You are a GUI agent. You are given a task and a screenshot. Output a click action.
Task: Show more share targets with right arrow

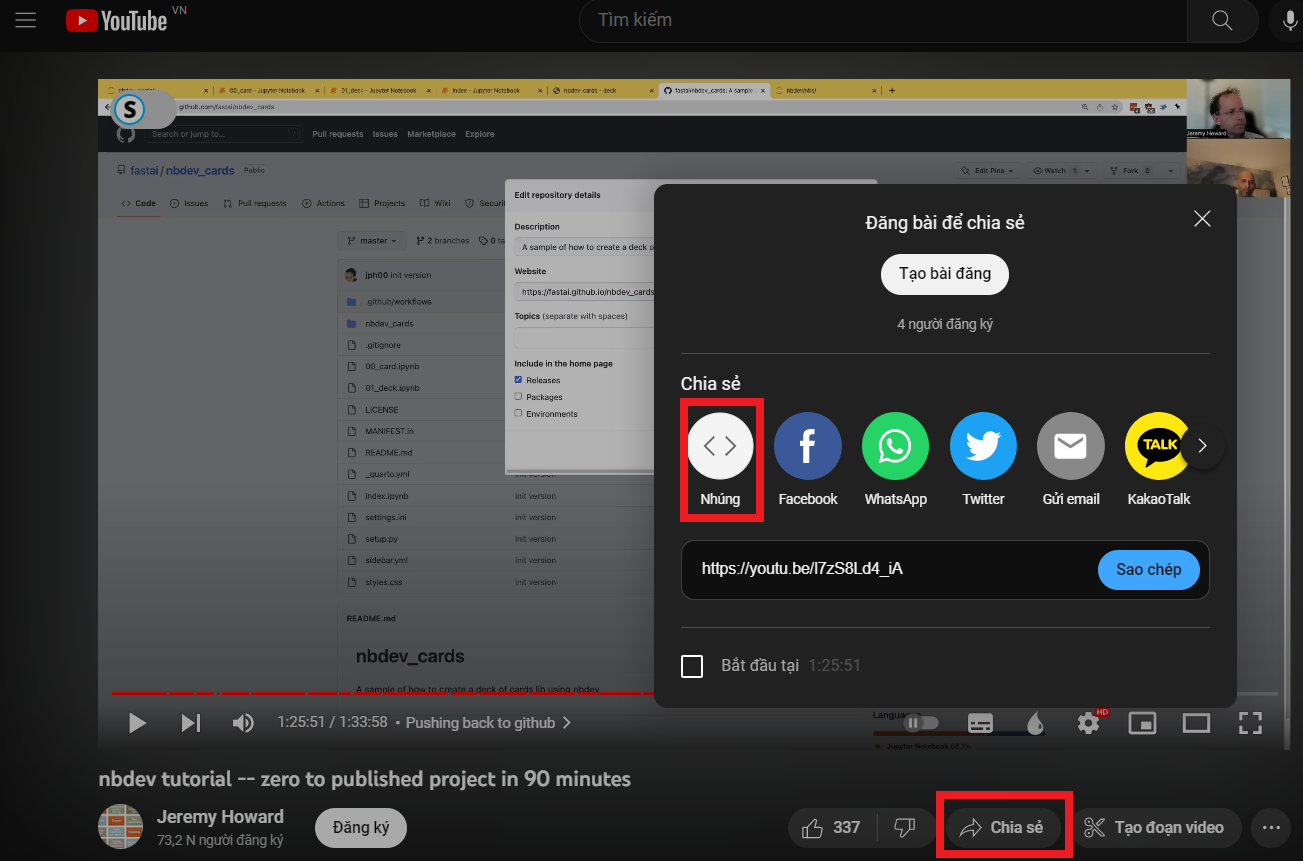point(1203,446)
